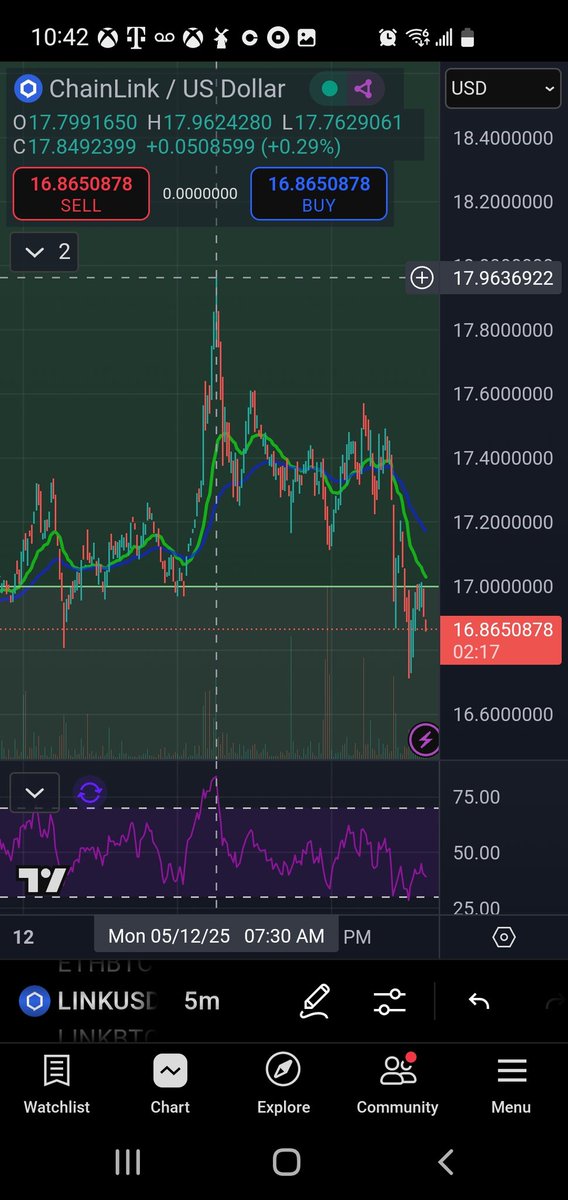Switch to the Explore tab
Image resolution: width=568 pixels, height=1200 pixels.
pyautogui.click(x=283, y=1084)
